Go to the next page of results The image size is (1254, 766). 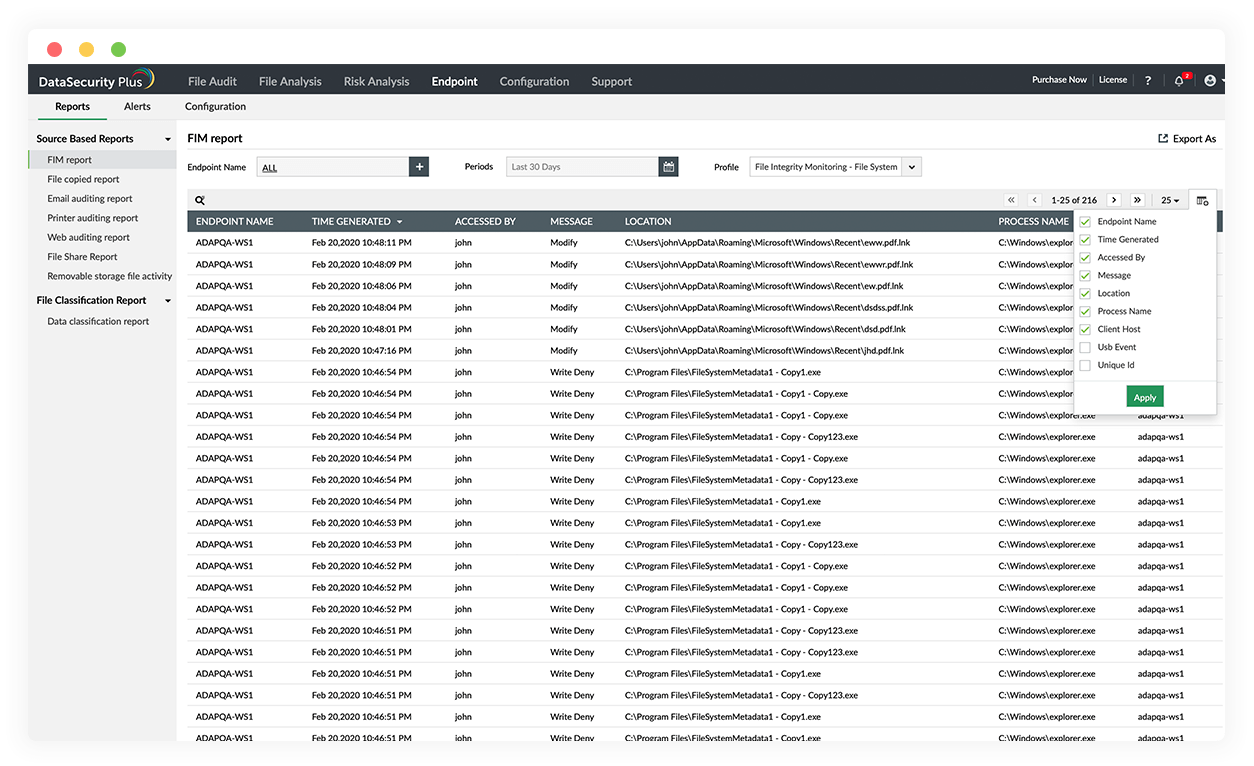click(1113, 199)
